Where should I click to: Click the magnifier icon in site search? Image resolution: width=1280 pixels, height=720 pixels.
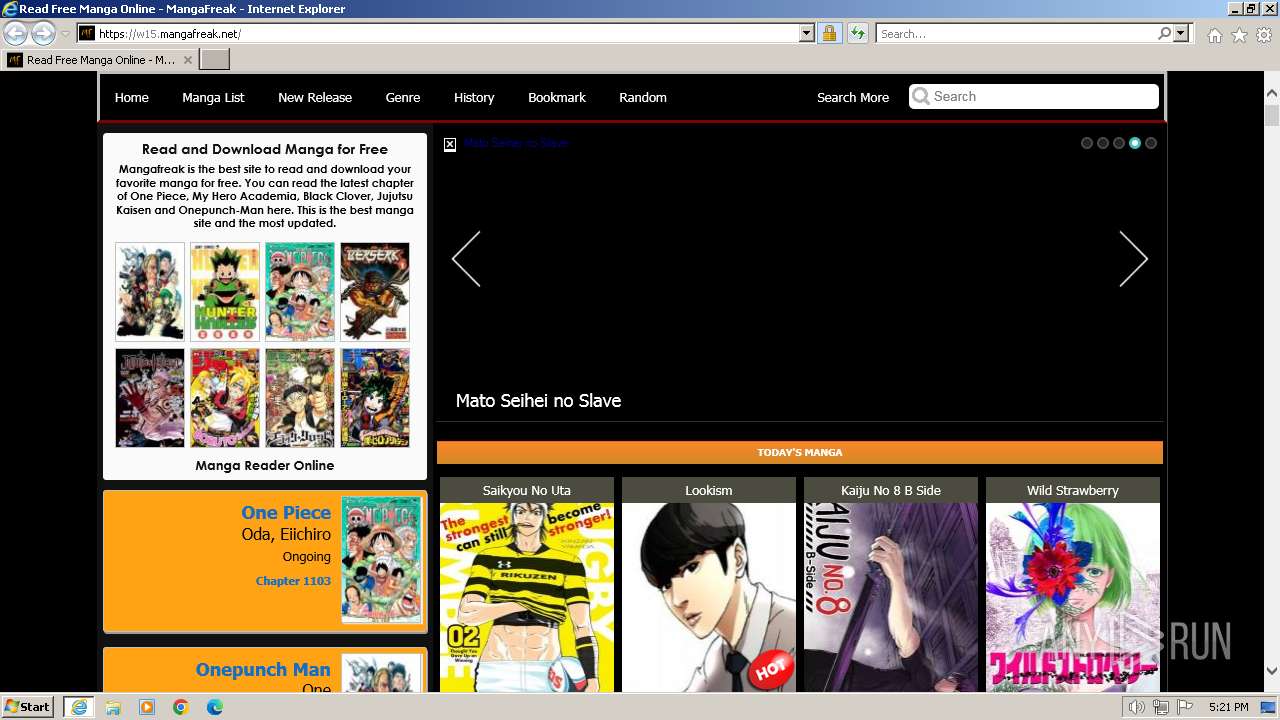[921, 96]
